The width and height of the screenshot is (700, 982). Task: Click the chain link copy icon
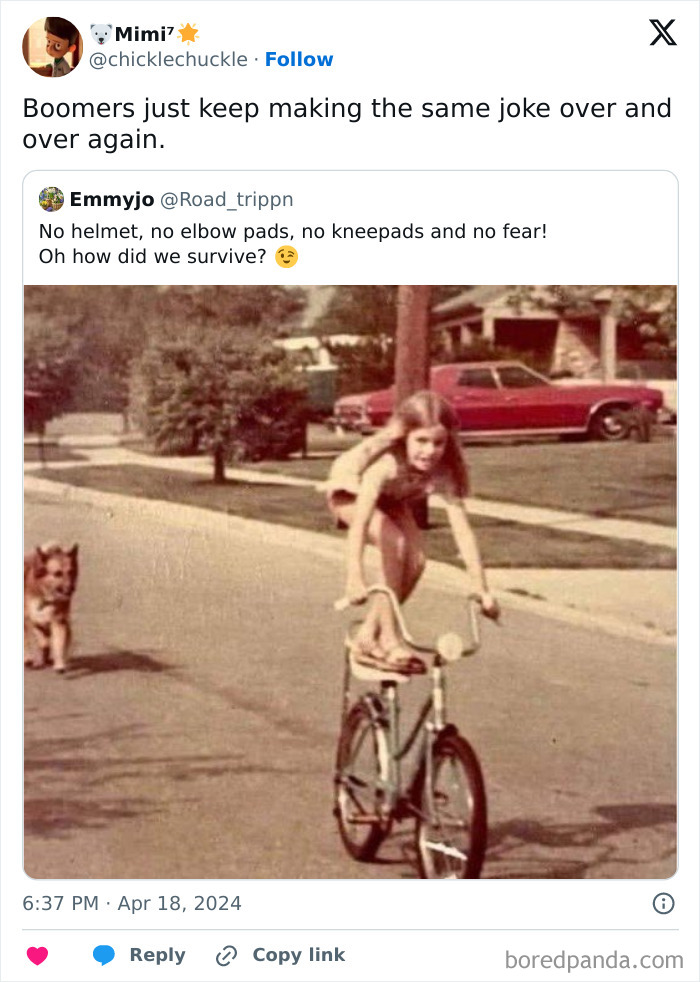click(x=227, y=955)
